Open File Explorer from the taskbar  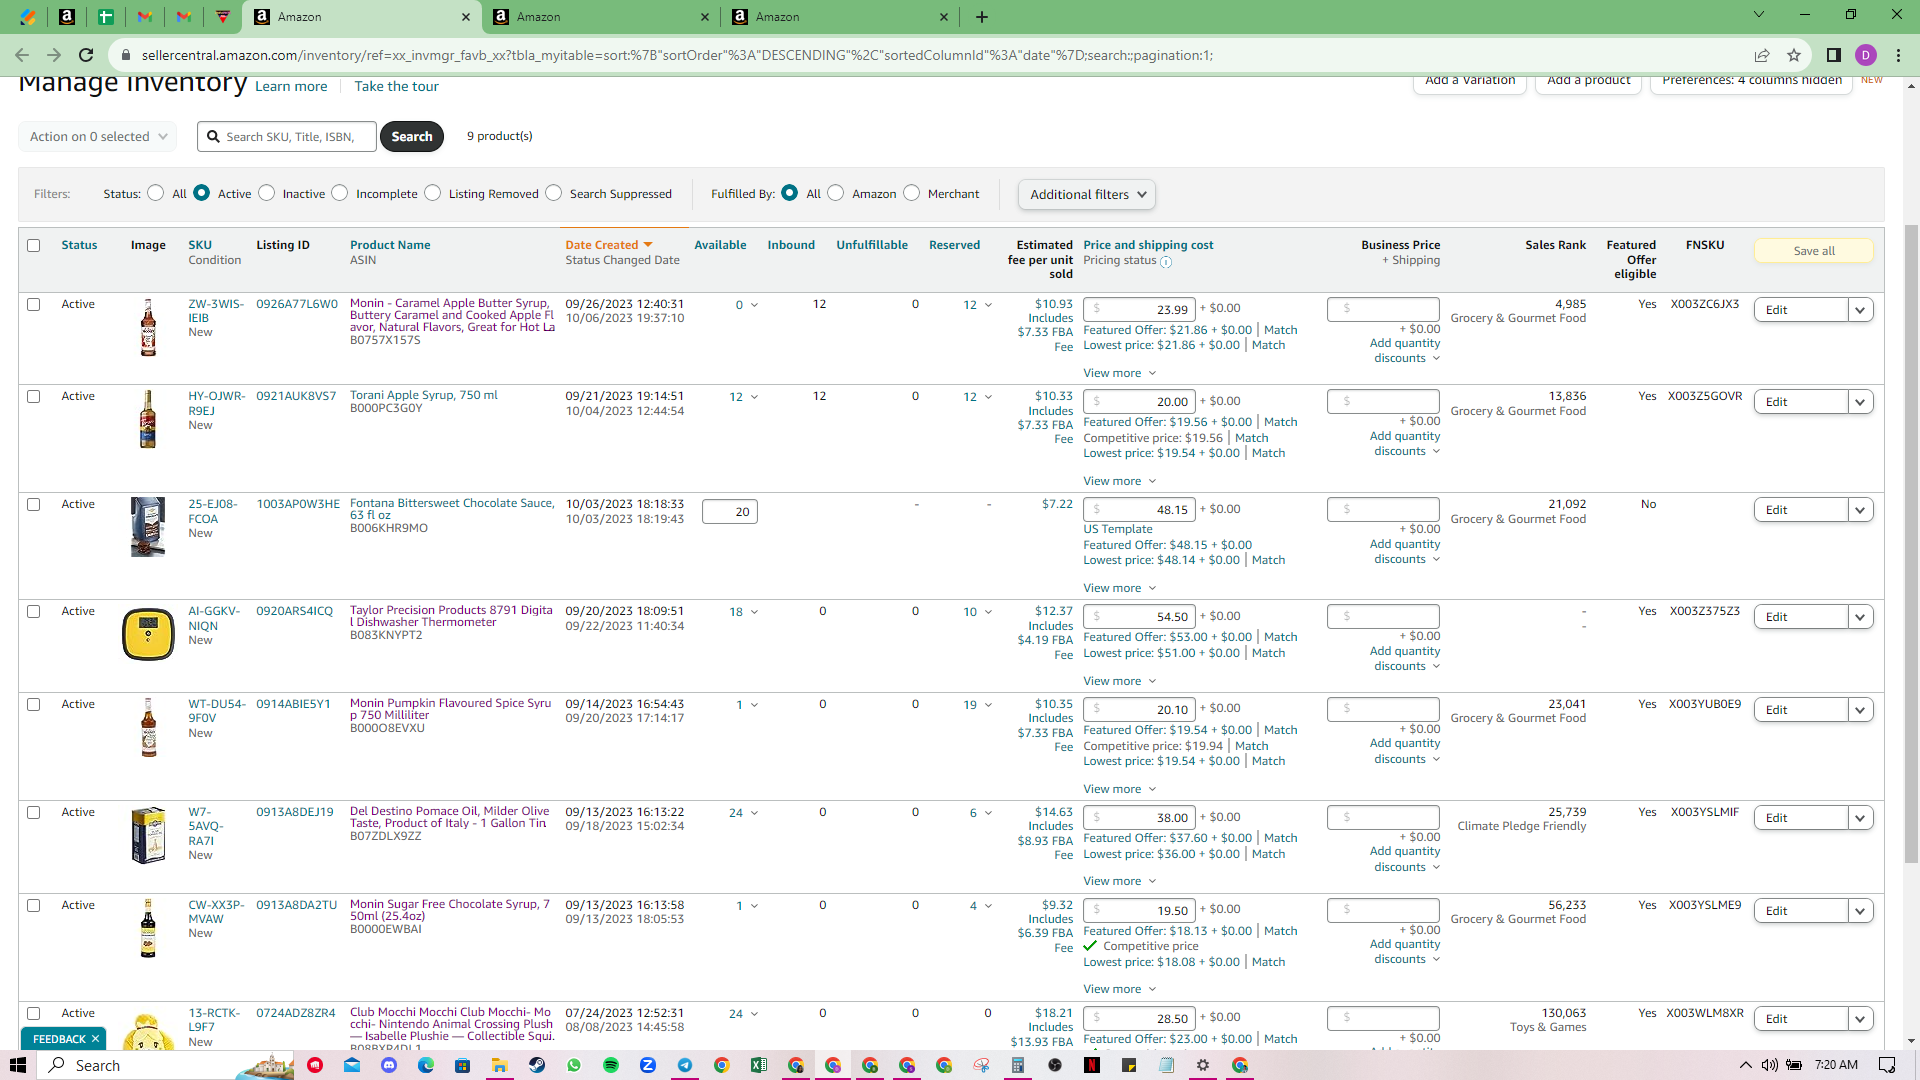pos(500,1065)
